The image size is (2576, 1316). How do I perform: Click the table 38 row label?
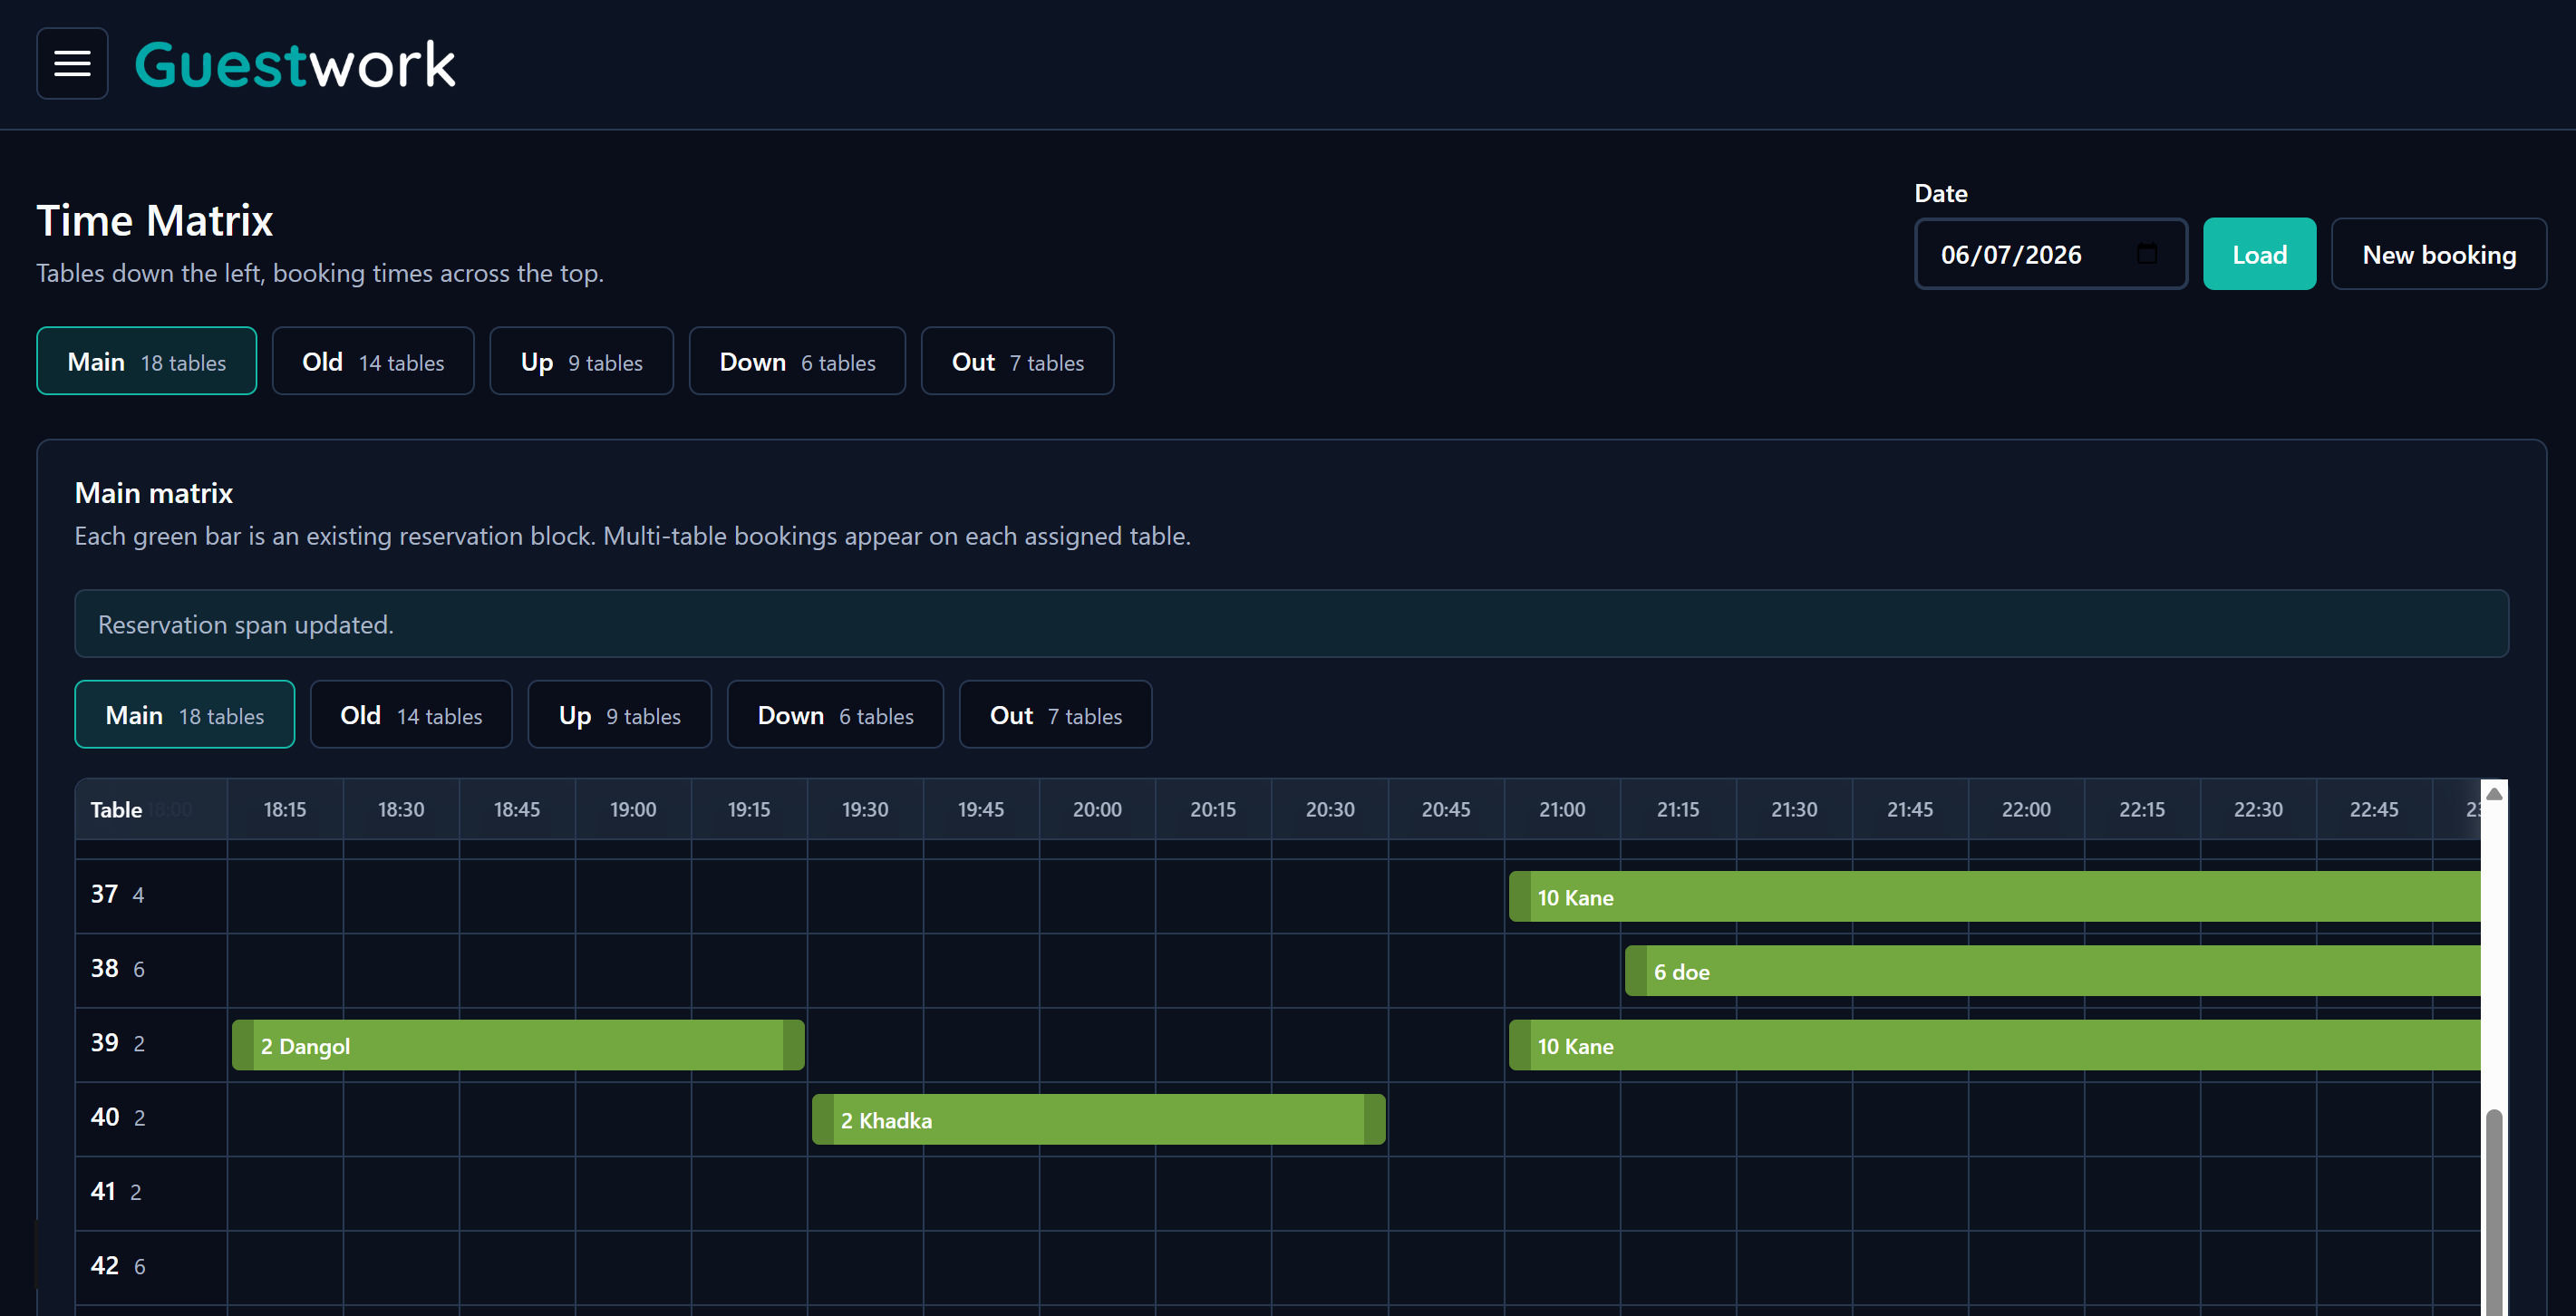point(151,968)
